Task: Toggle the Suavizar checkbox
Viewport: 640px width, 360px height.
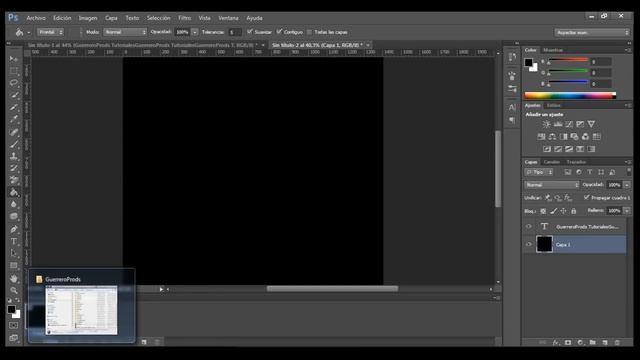Action: [250, 31]
